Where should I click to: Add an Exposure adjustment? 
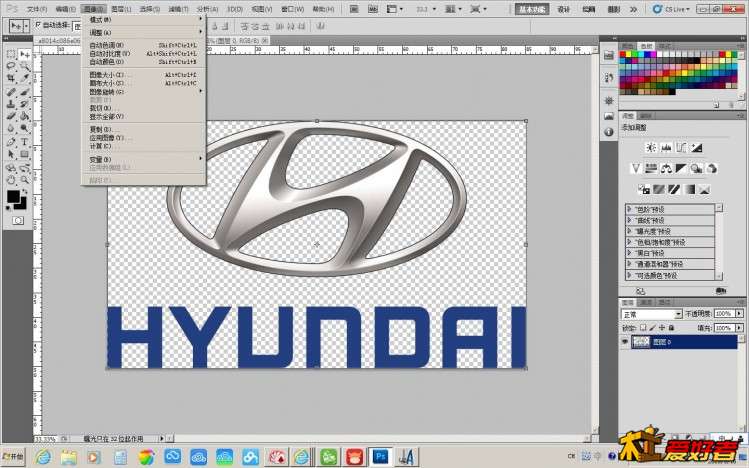pos(696,148)
